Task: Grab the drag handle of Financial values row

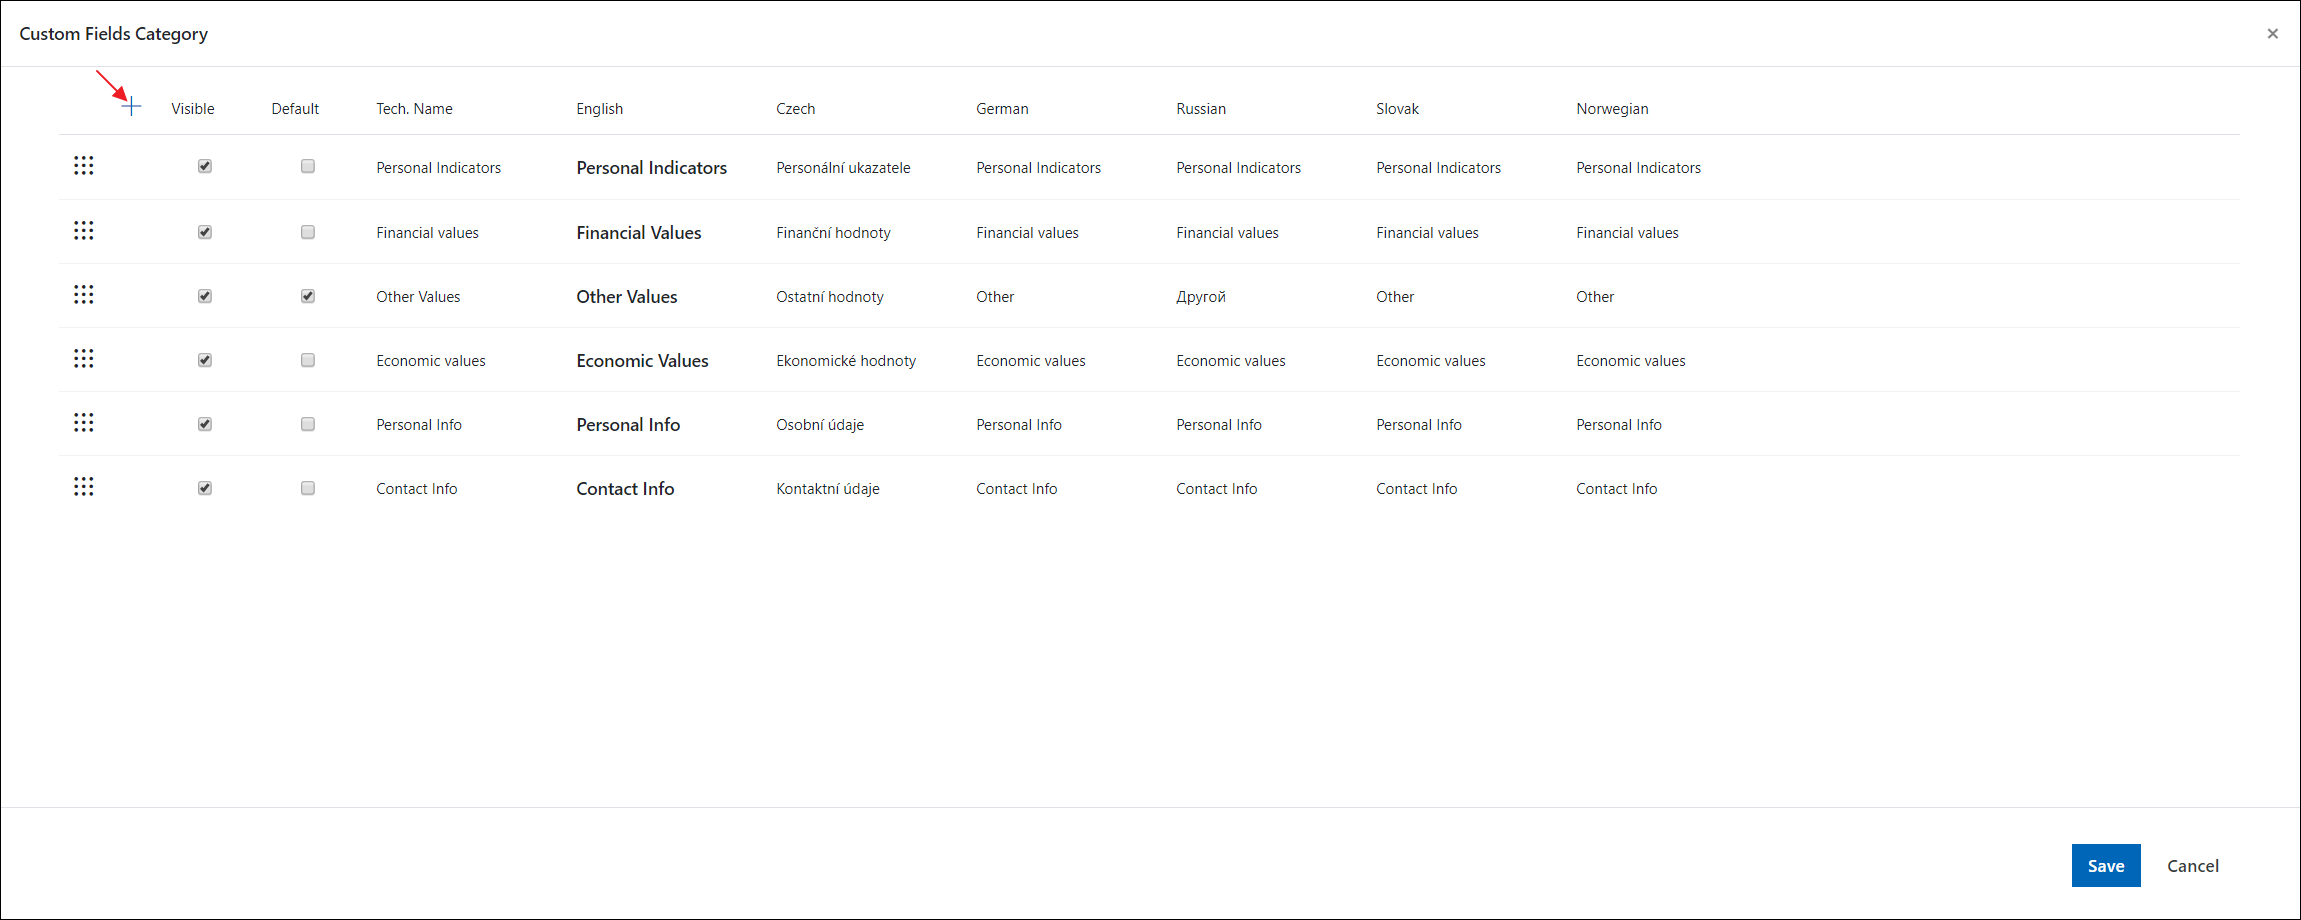Action: [84, 231]
